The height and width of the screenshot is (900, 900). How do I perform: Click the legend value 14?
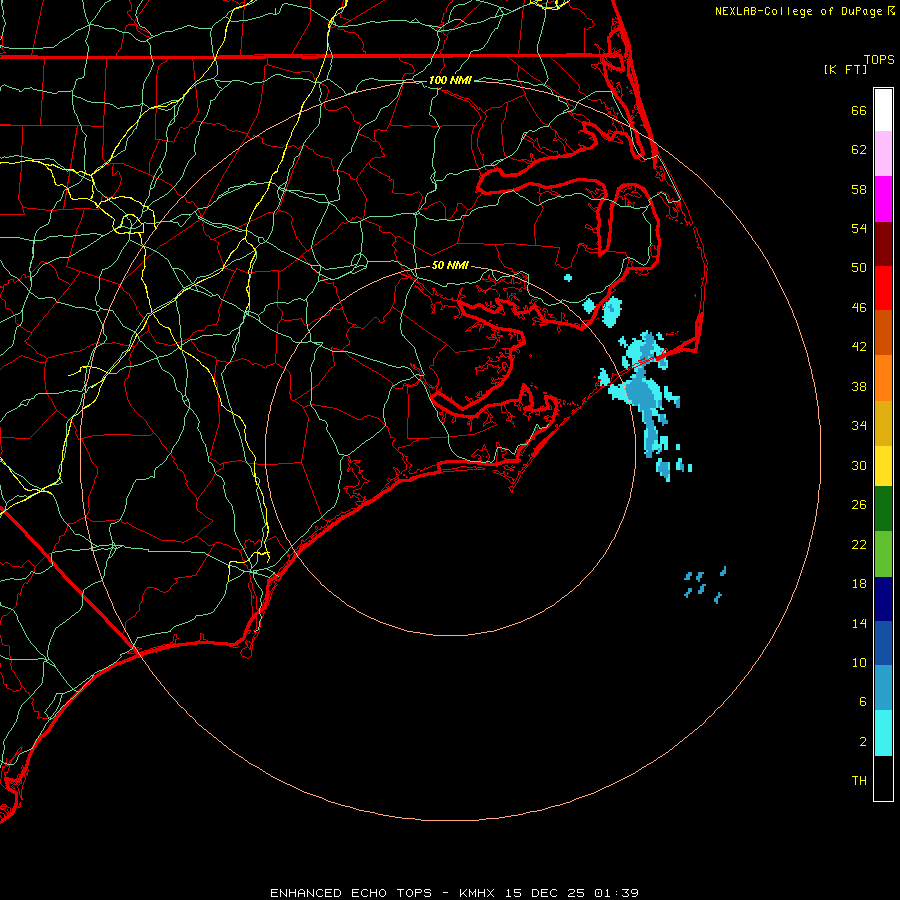click(859, 623)
